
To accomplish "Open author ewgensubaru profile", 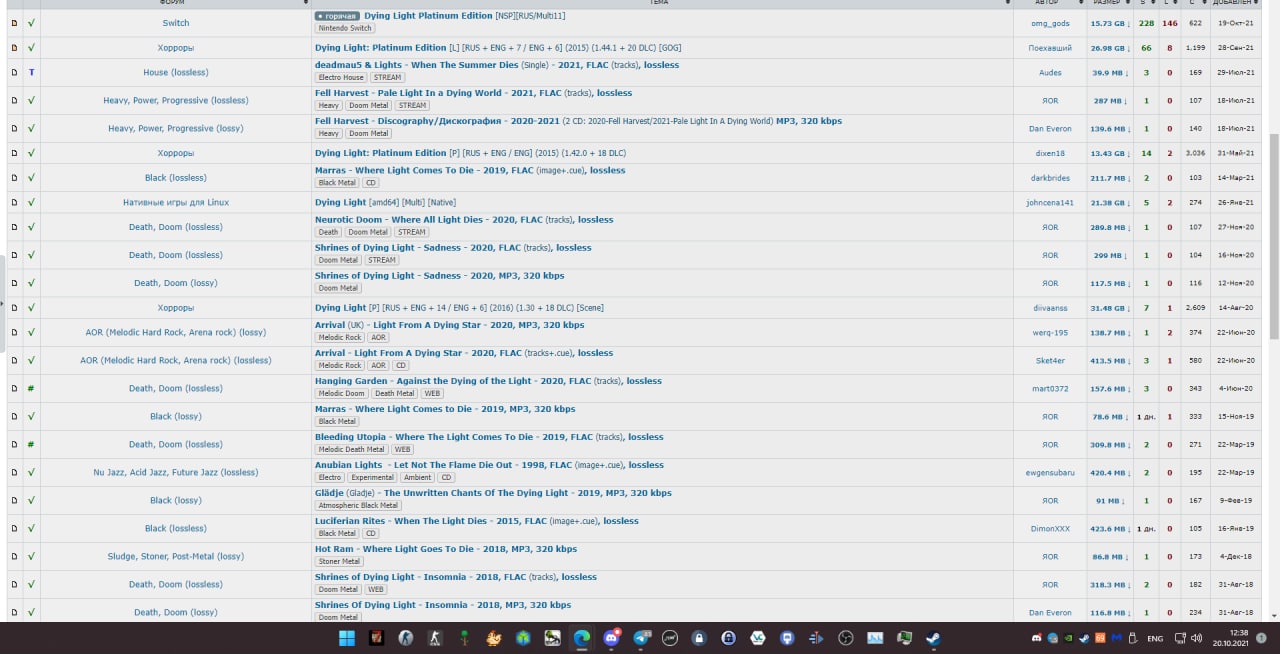I will tap(1050, 472).
